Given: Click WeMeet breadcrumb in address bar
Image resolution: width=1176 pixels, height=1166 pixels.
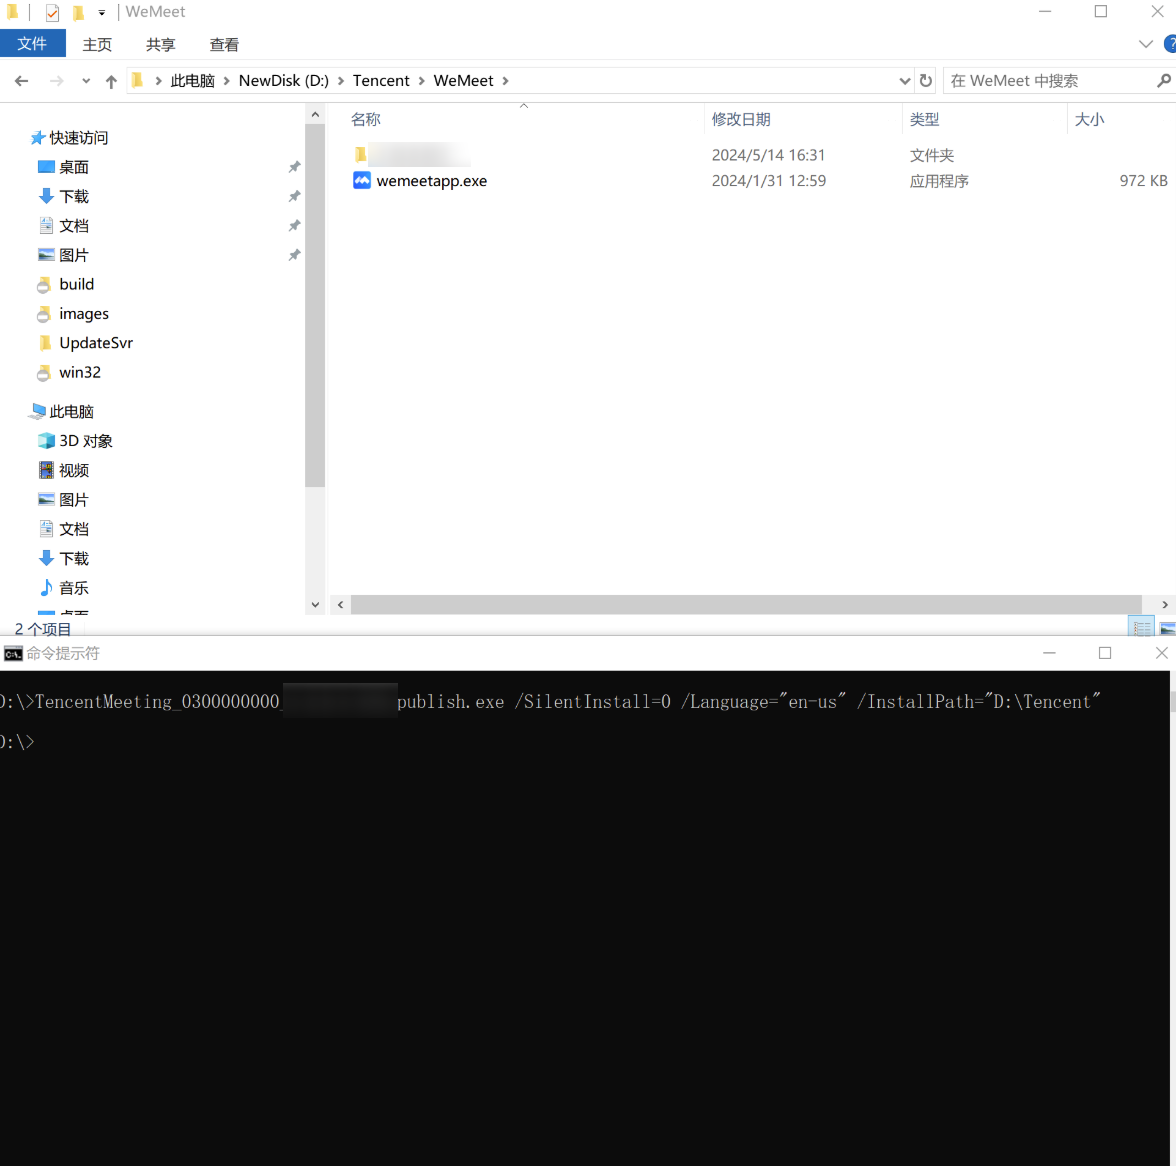Looking at the screenshot, I should [x=464, y=80].
